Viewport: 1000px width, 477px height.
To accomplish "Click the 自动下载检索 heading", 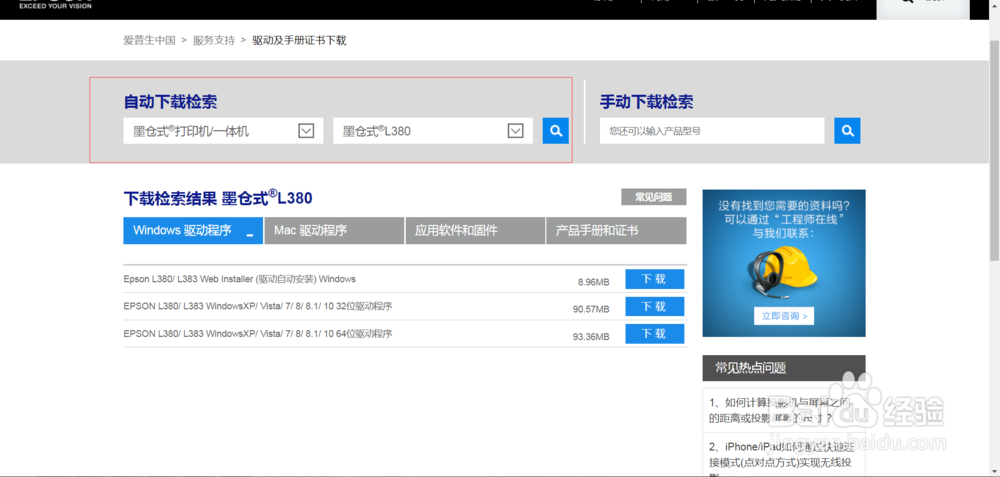I will coord(170,102).
